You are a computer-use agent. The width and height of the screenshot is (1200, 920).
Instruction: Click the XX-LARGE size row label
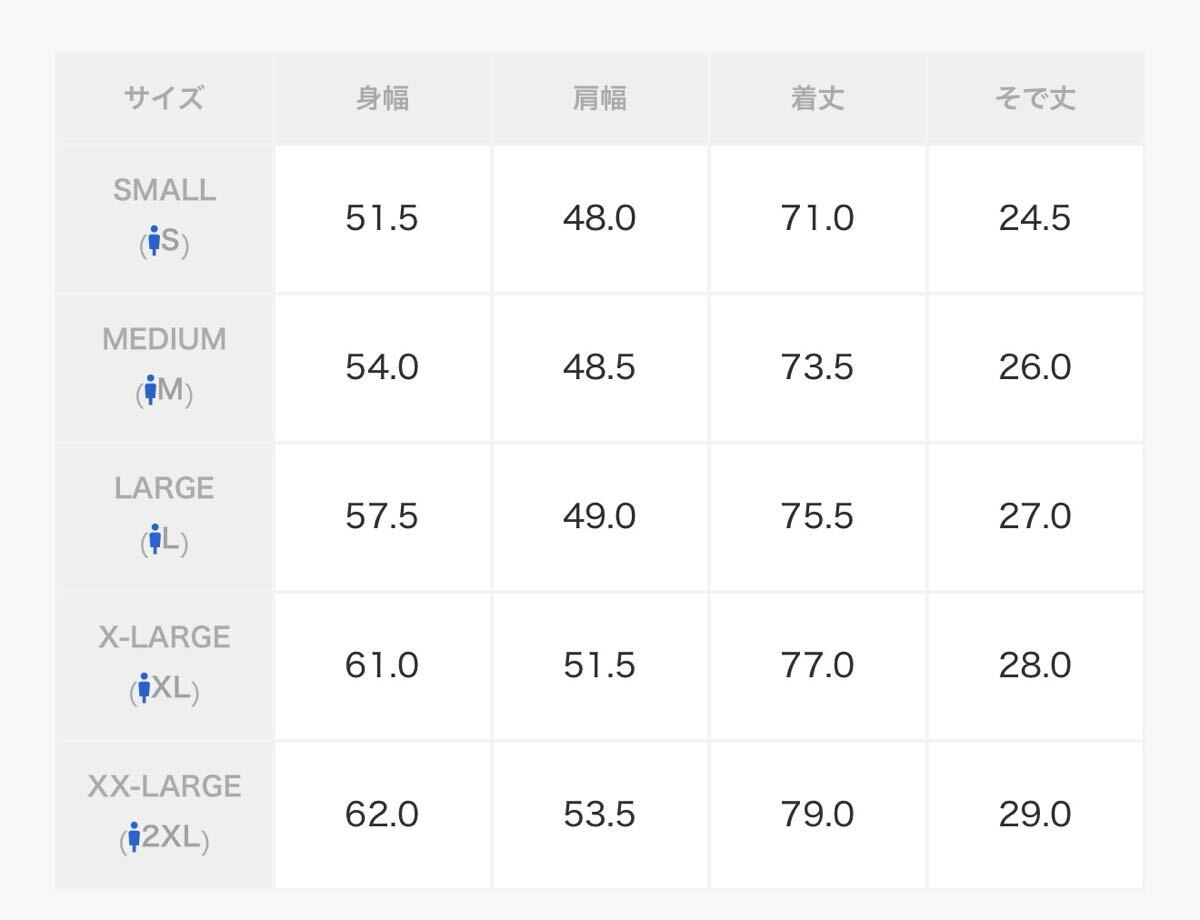(x=164, y=786)
